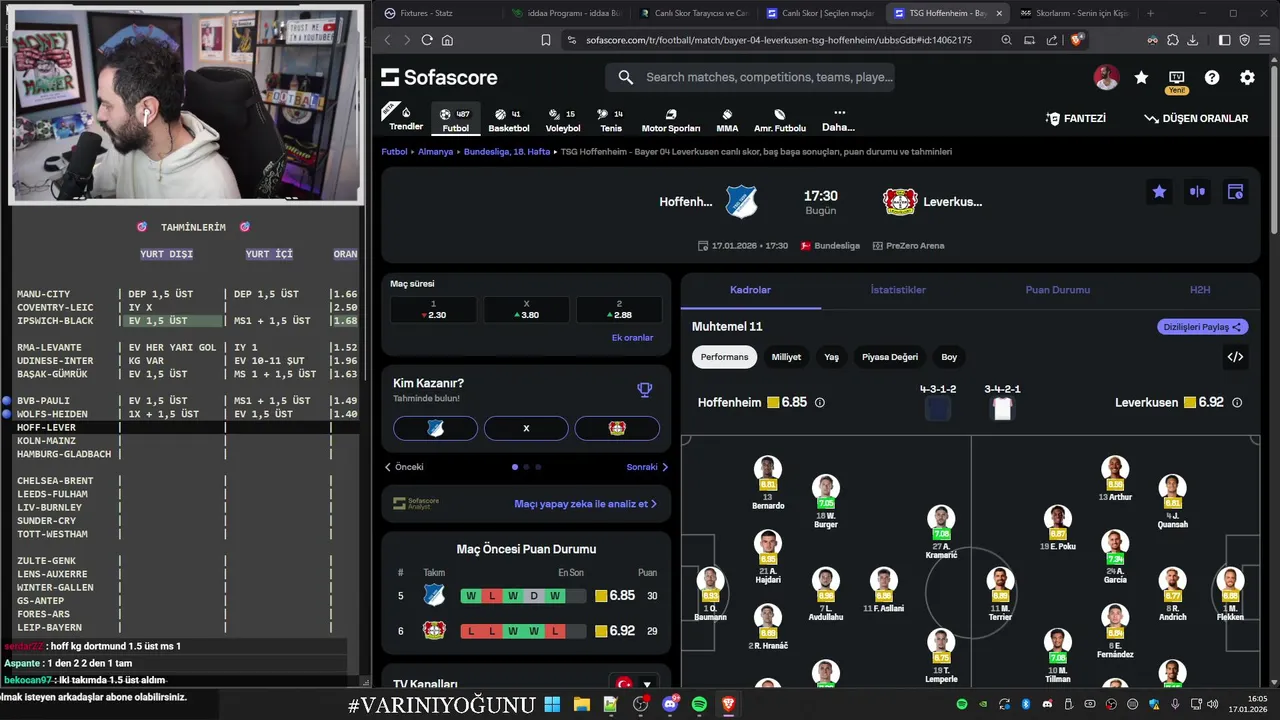Screen dimensions: 1280x720
Task: Open DÜŞEN ORANLAR link
Action: pyautogui.click(x=1196, y=118)
